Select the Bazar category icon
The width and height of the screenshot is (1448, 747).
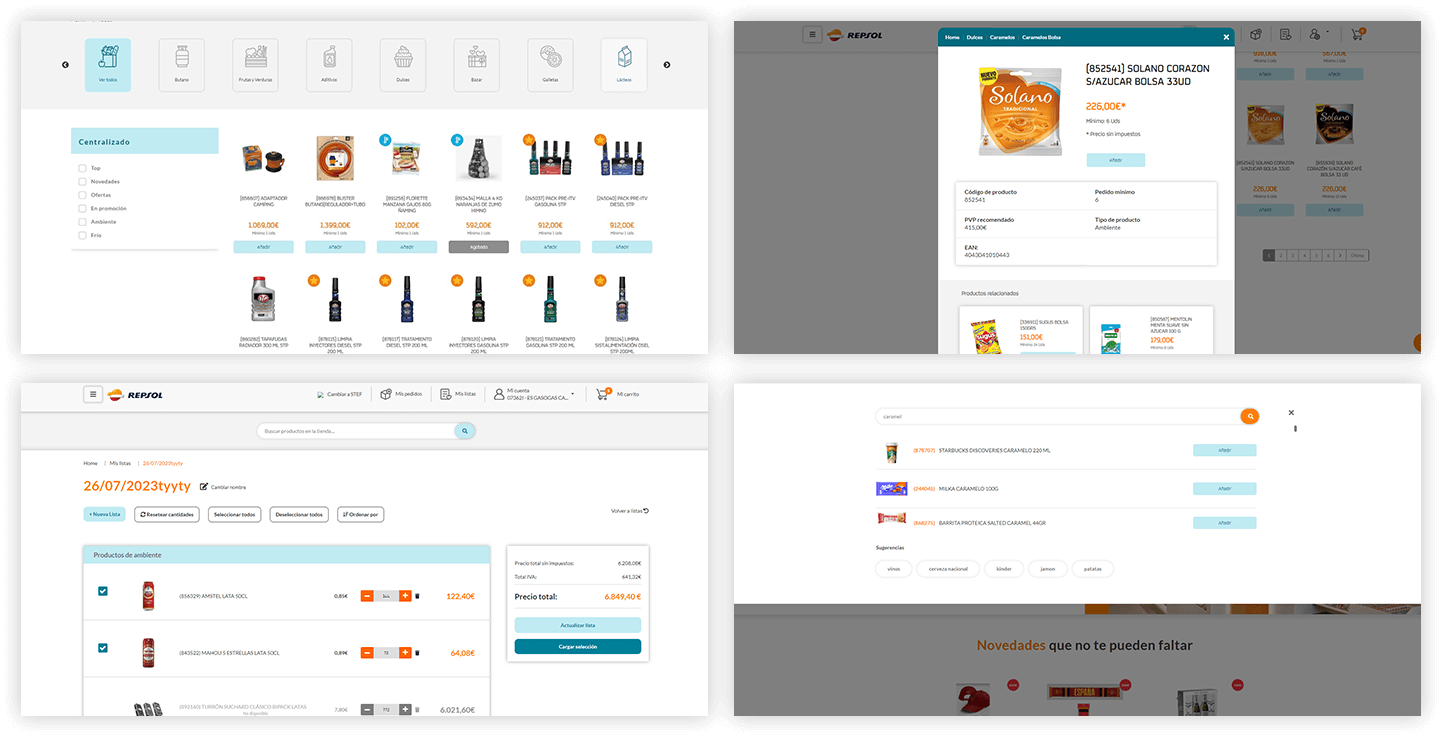pyautogui.click(x=477, y=65)
